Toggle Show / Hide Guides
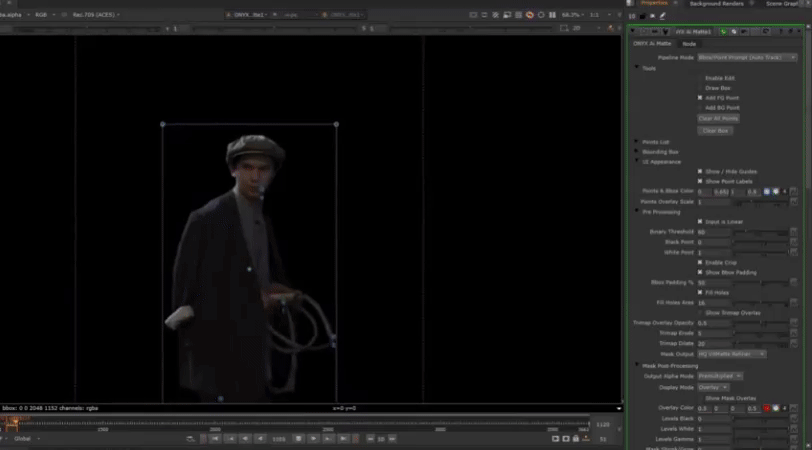 700,171
